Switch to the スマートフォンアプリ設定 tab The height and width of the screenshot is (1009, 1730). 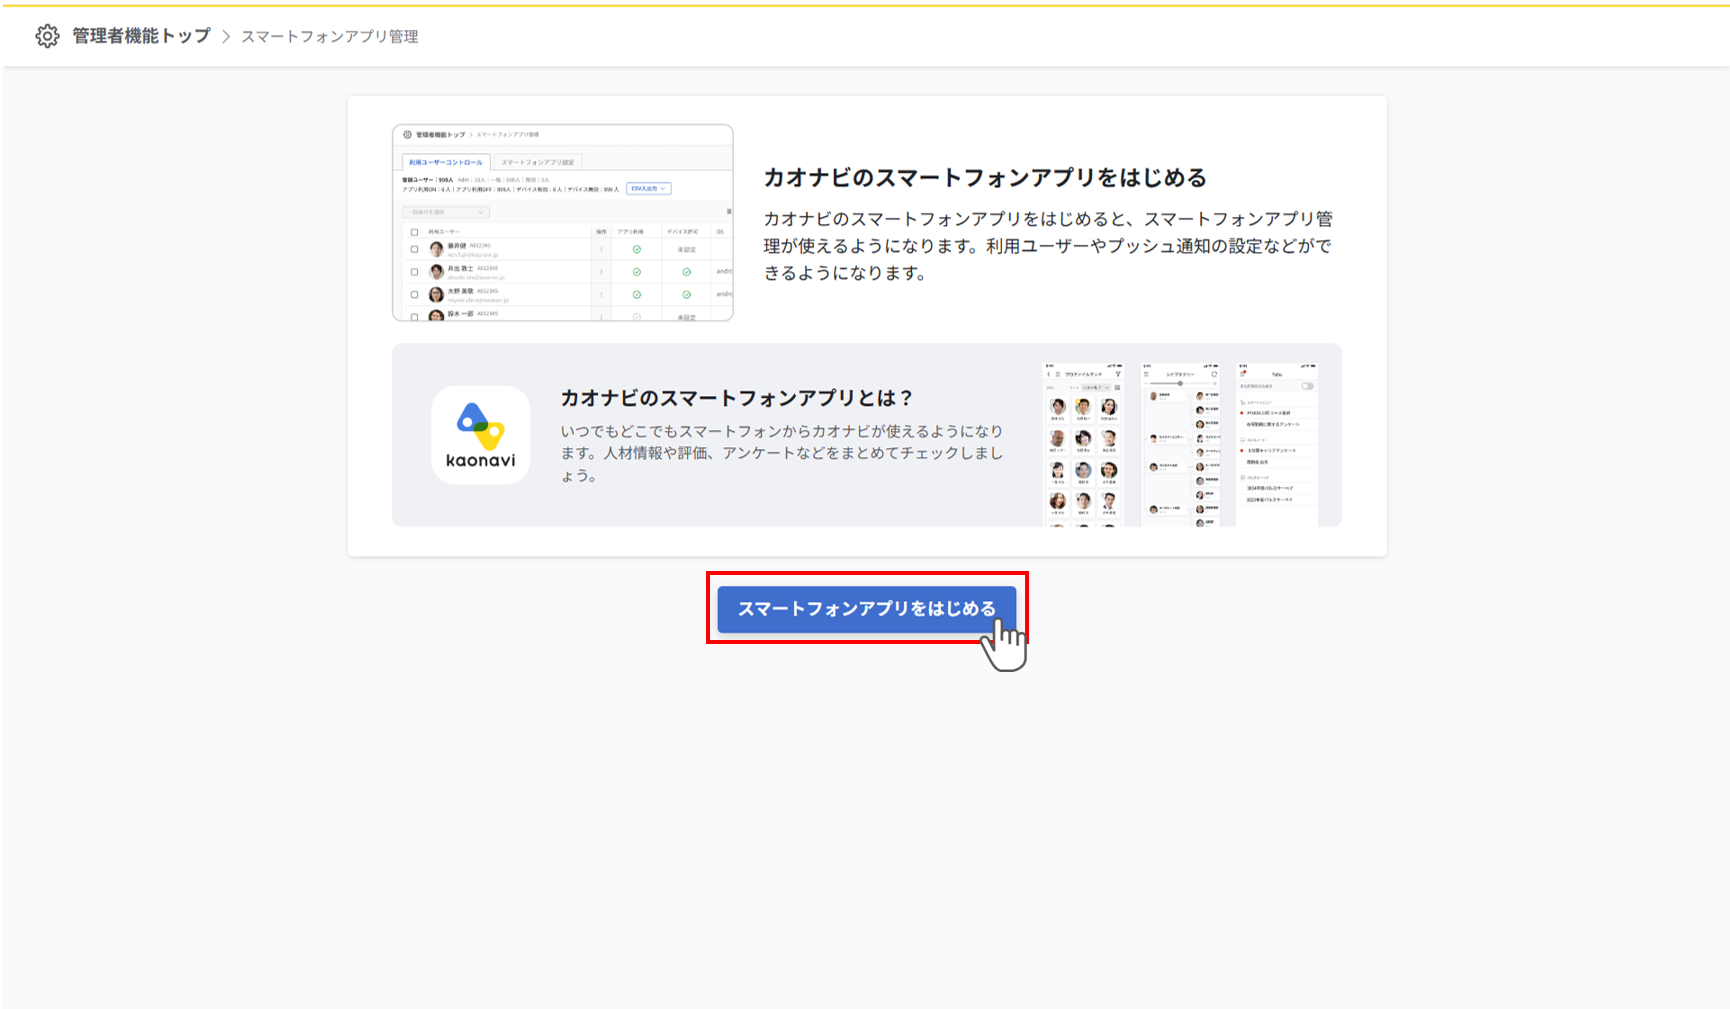(x=539, y=162)
